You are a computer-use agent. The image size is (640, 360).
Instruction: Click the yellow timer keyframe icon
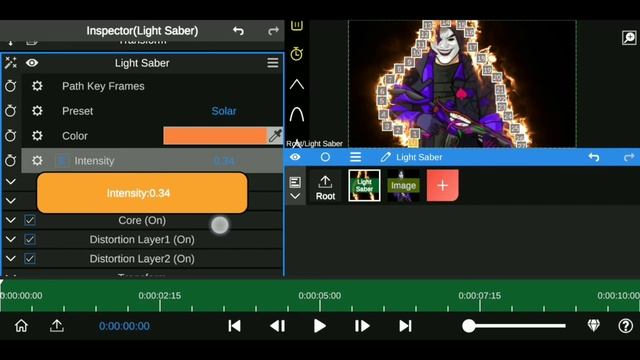pos(297,53)
